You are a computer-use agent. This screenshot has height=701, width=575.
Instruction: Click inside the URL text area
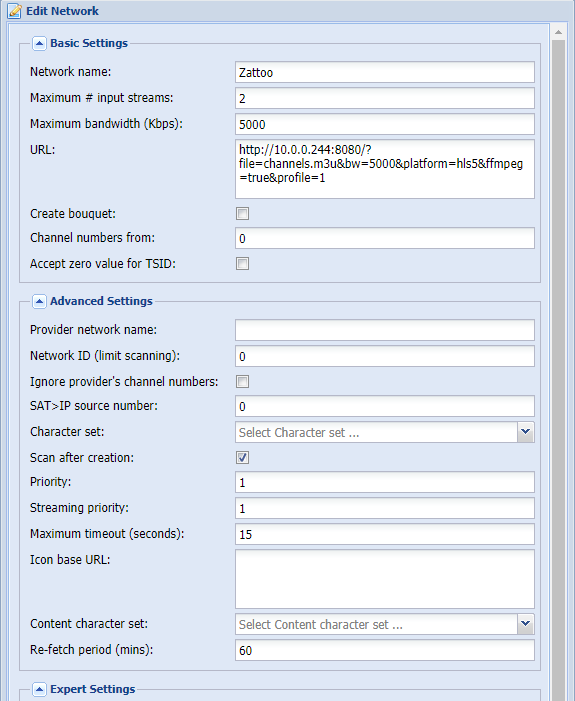point(385,169)
